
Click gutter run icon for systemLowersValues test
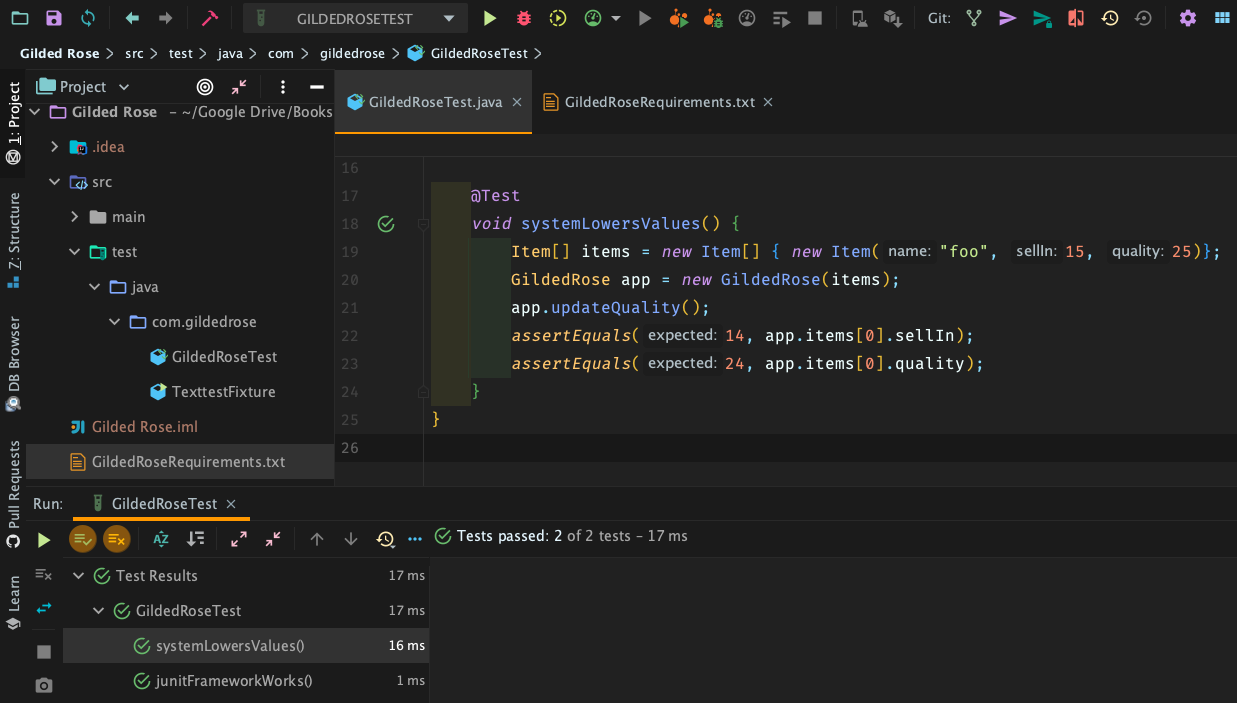point(386,224)
